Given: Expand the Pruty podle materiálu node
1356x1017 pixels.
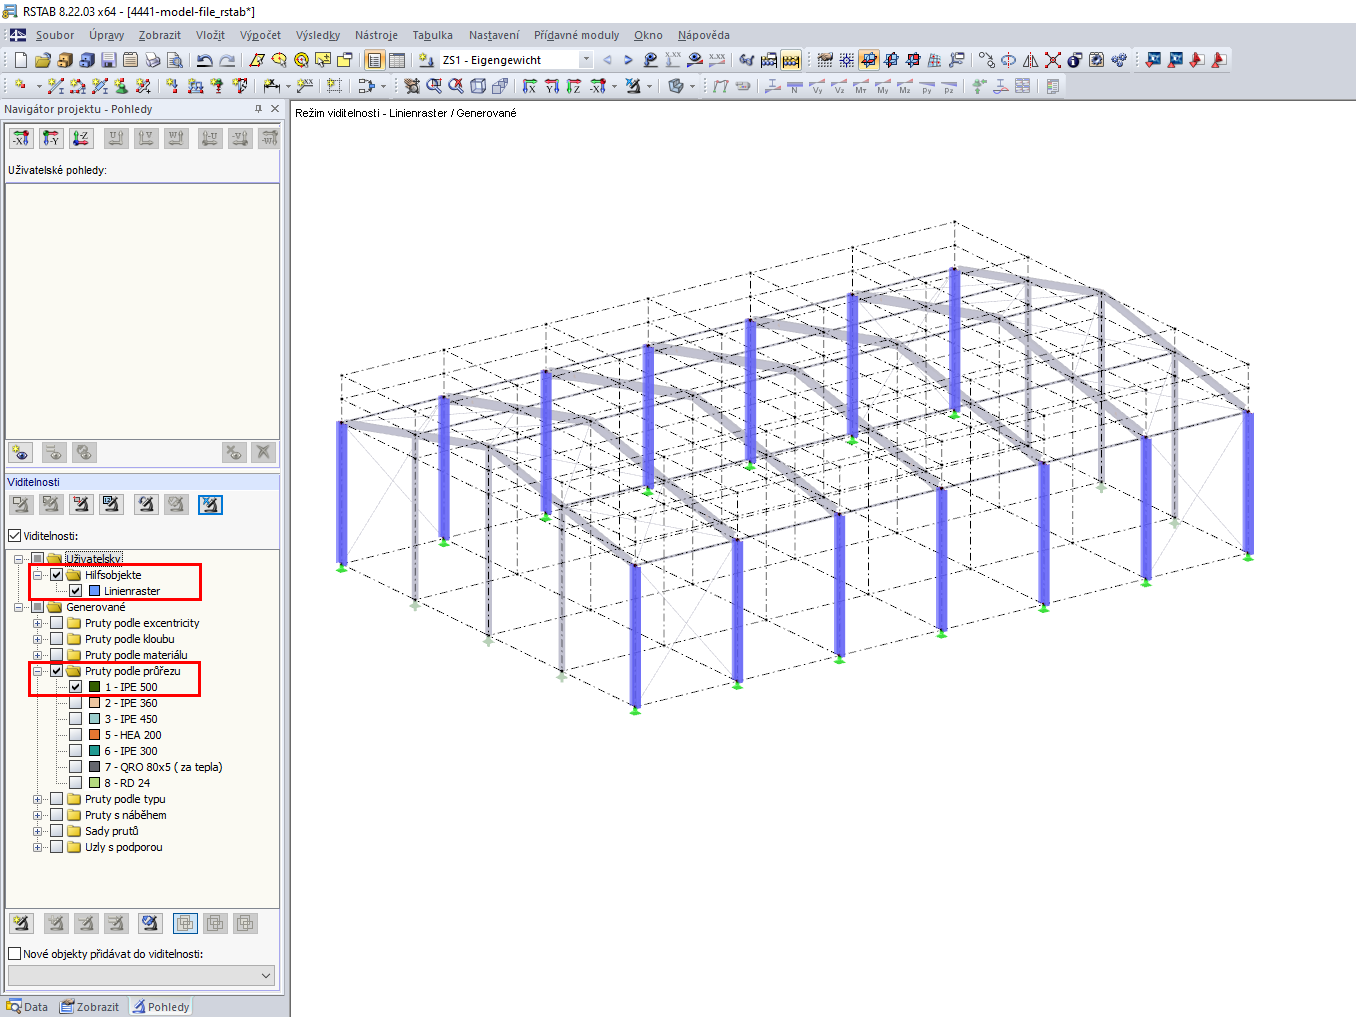Looking at the screenshot, I should point(38,655).
